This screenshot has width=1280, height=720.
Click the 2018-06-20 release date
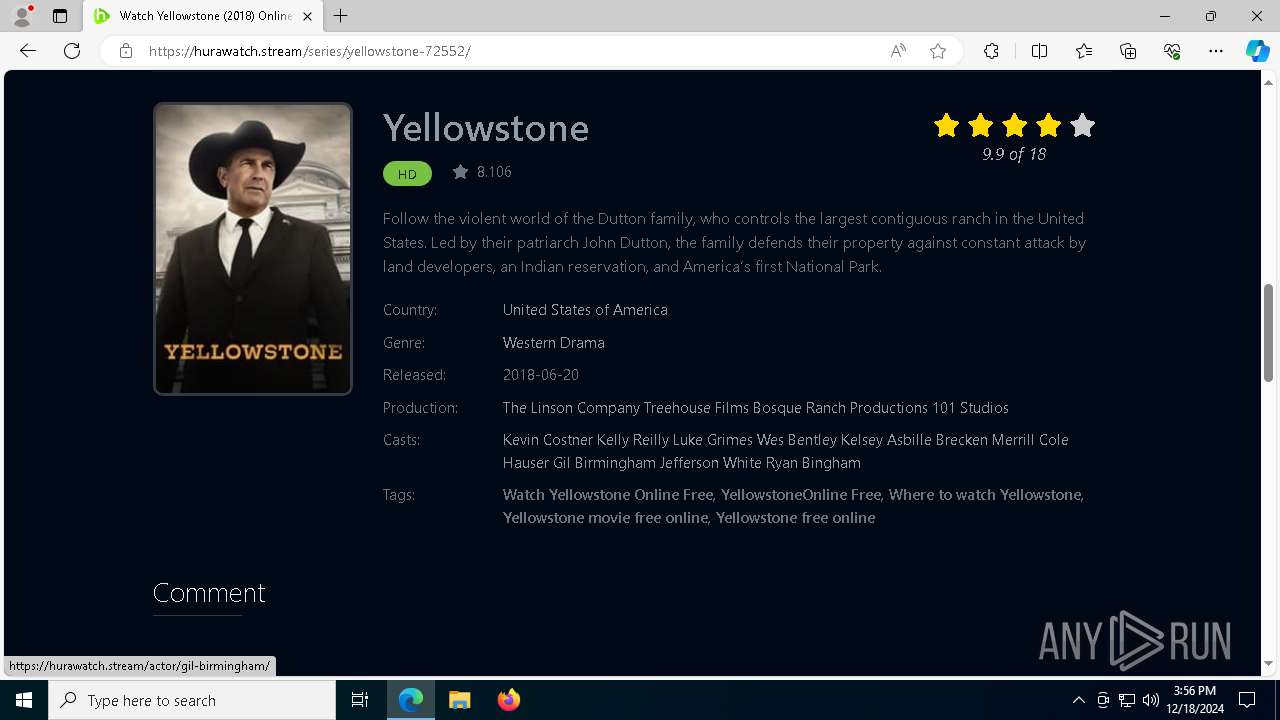coord(541,375)
